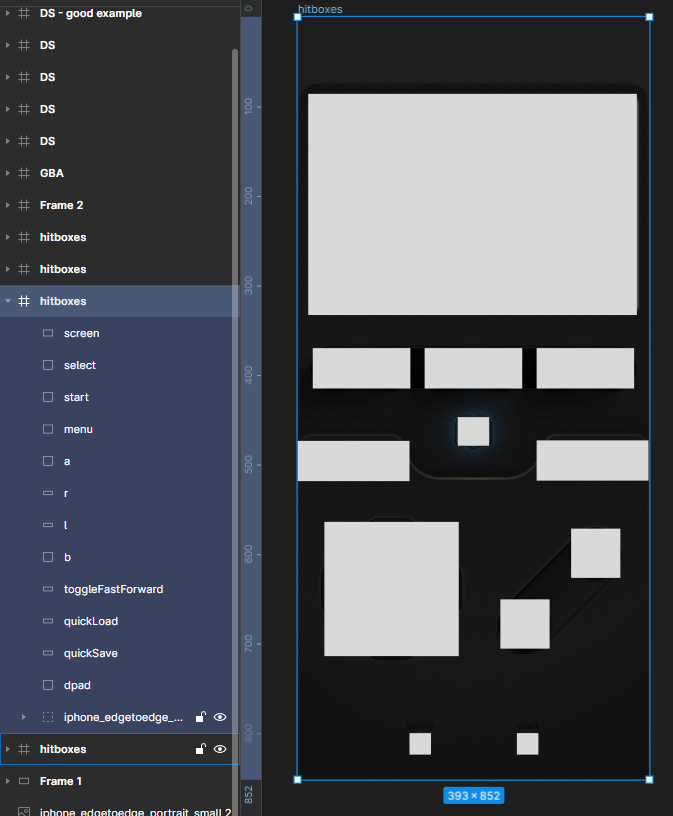673x816 pixels.
Task: Expand the GBA frame layer
Action: pos(8,173)
